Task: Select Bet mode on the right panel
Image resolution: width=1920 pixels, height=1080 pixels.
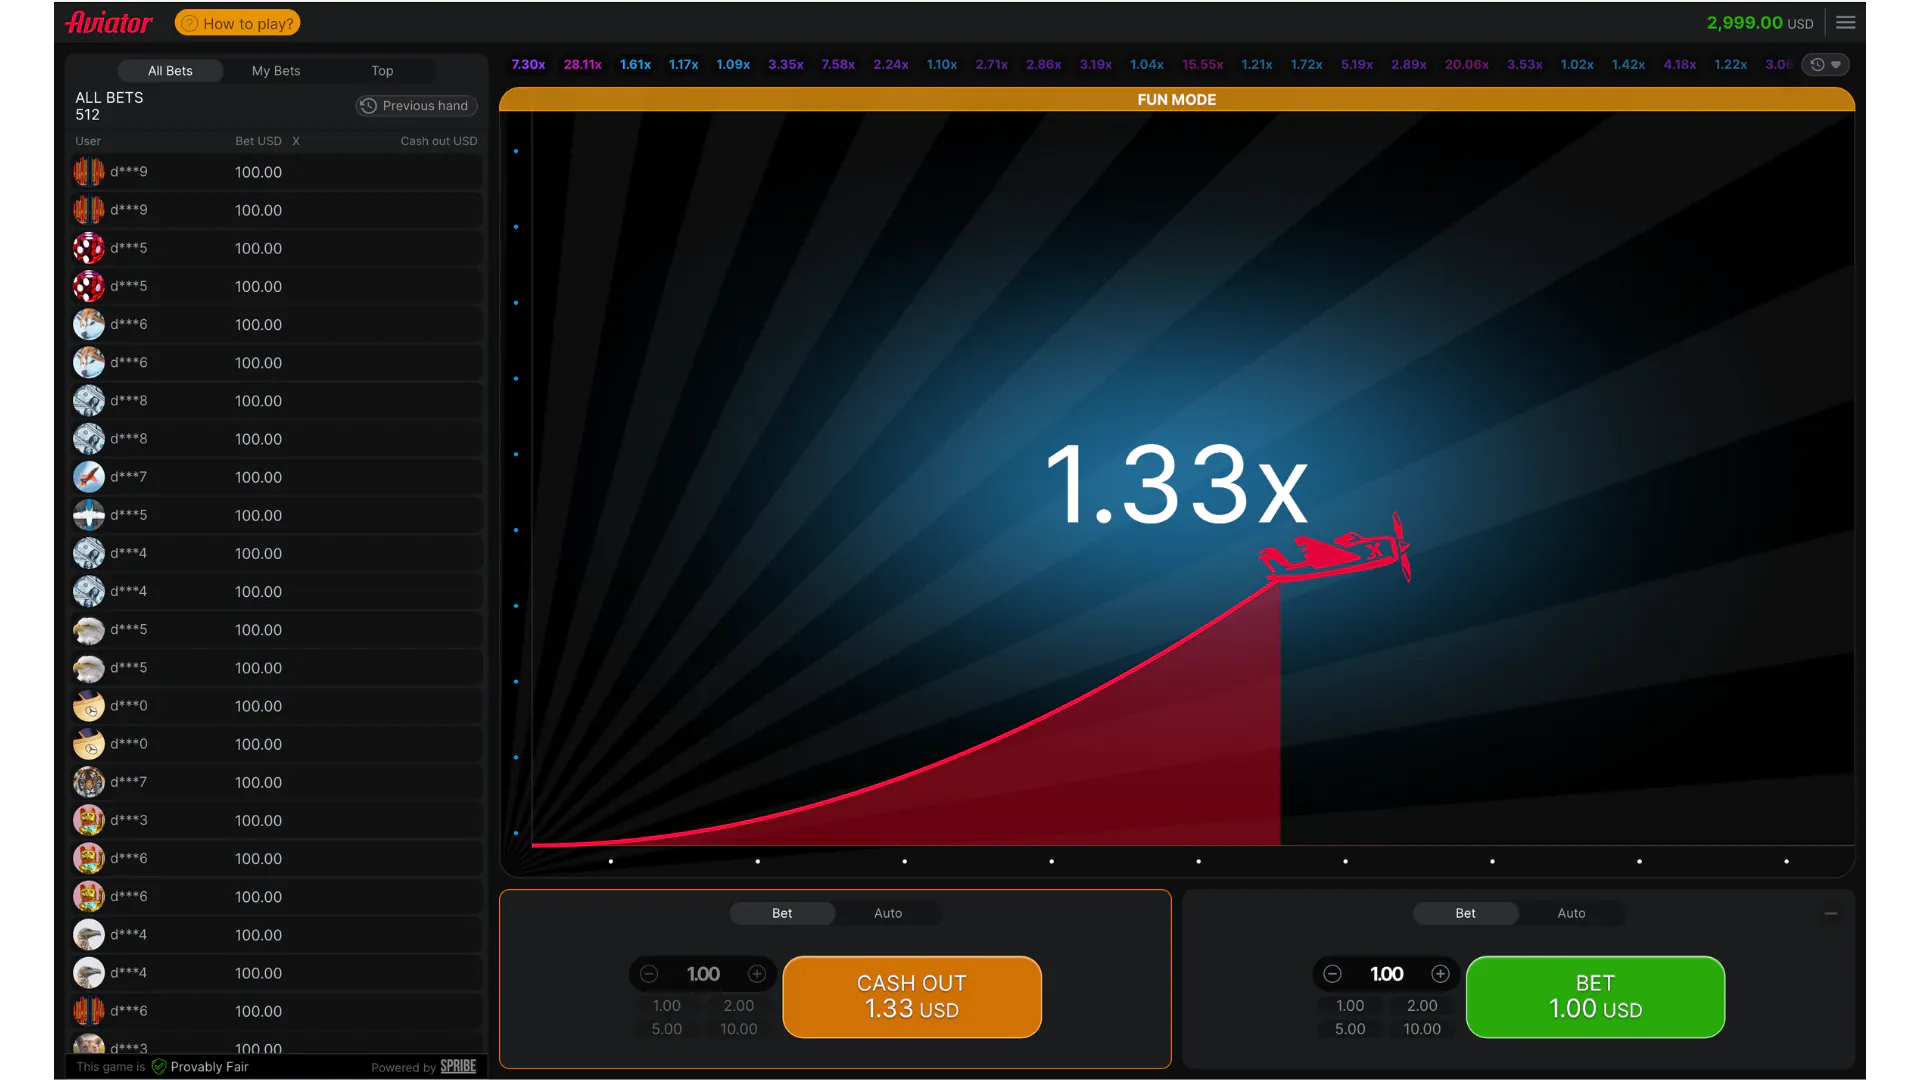Action: tap(1465, 913)
